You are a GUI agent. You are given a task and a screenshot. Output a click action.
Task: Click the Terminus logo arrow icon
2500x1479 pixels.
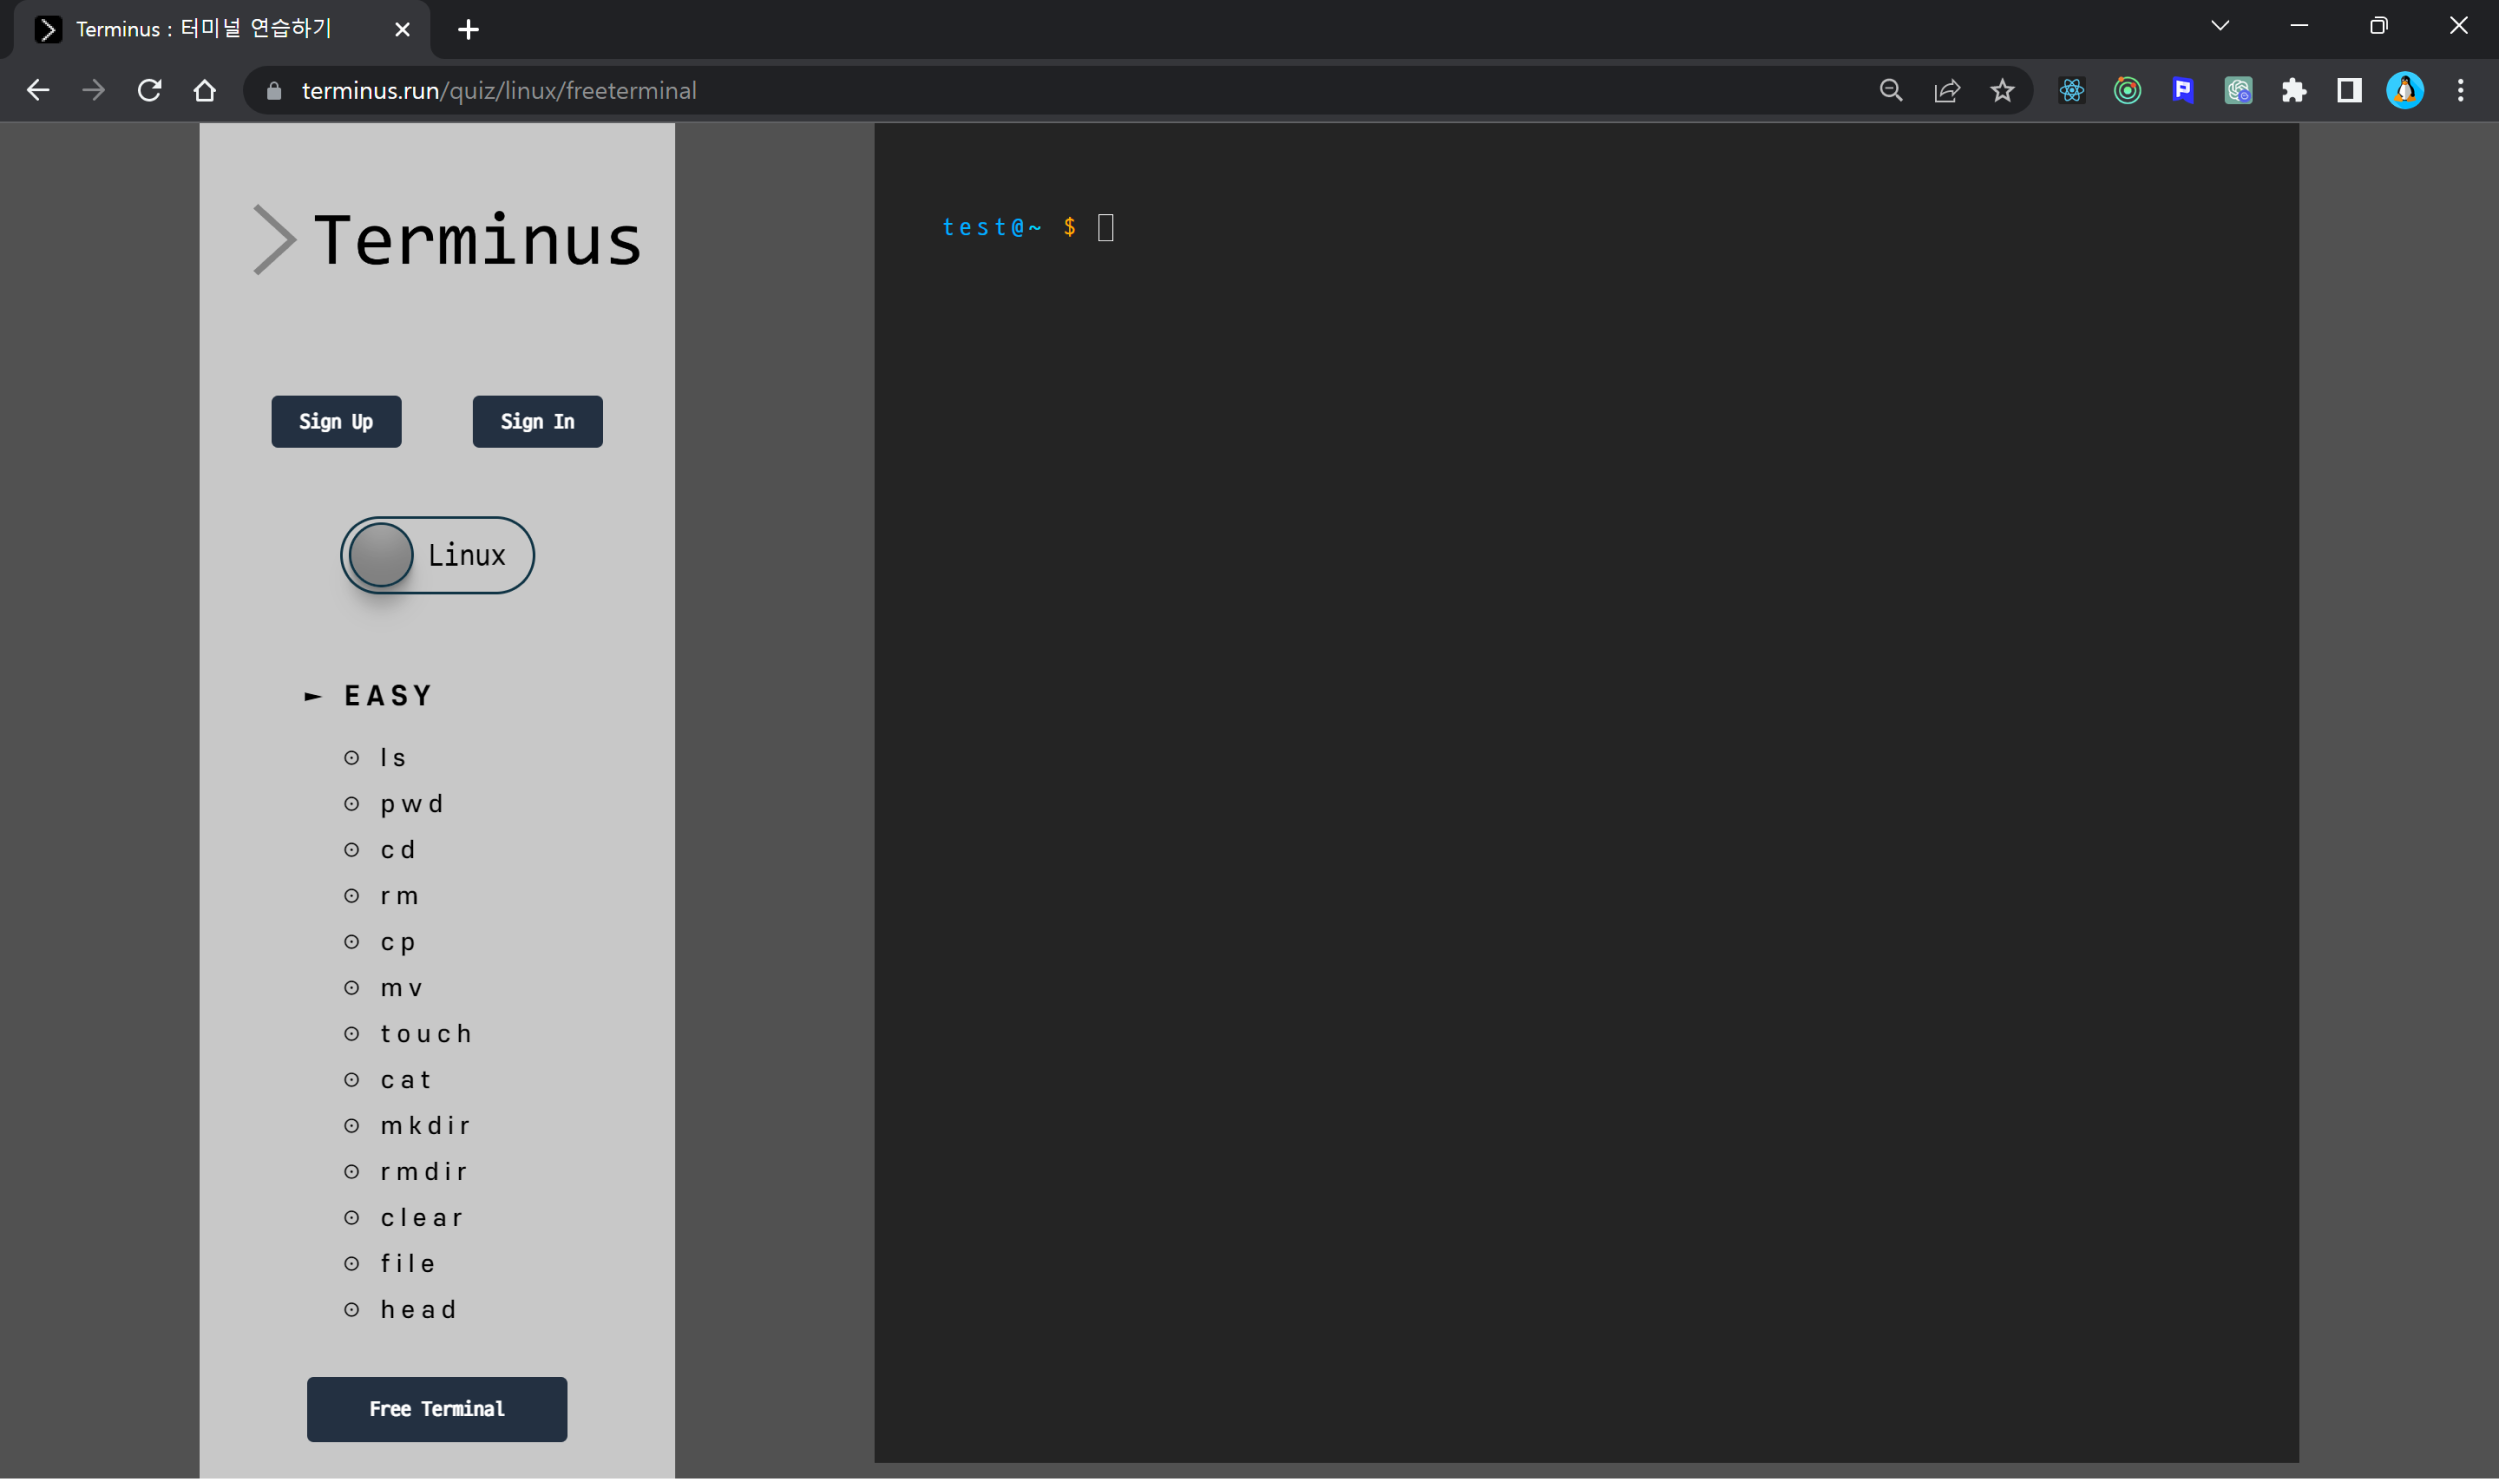point(273,240)
